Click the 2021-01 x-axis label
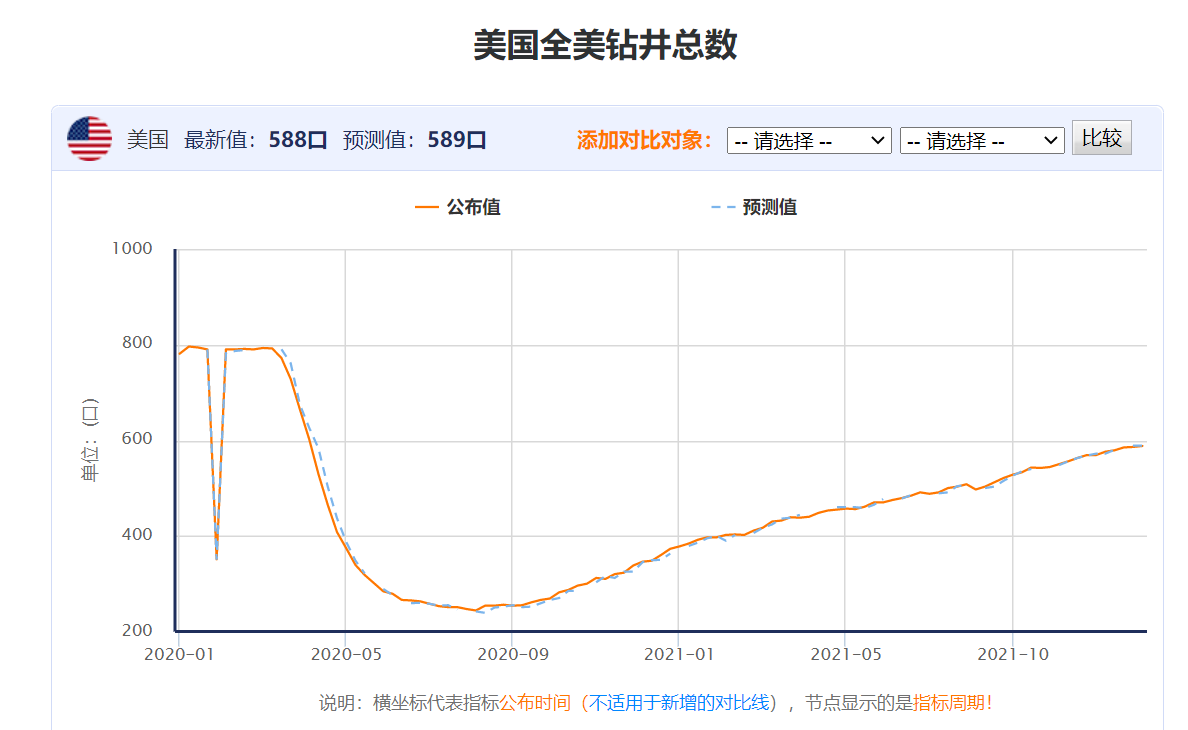This screenshot has height=730, width=1188. (x=678, y=654)
